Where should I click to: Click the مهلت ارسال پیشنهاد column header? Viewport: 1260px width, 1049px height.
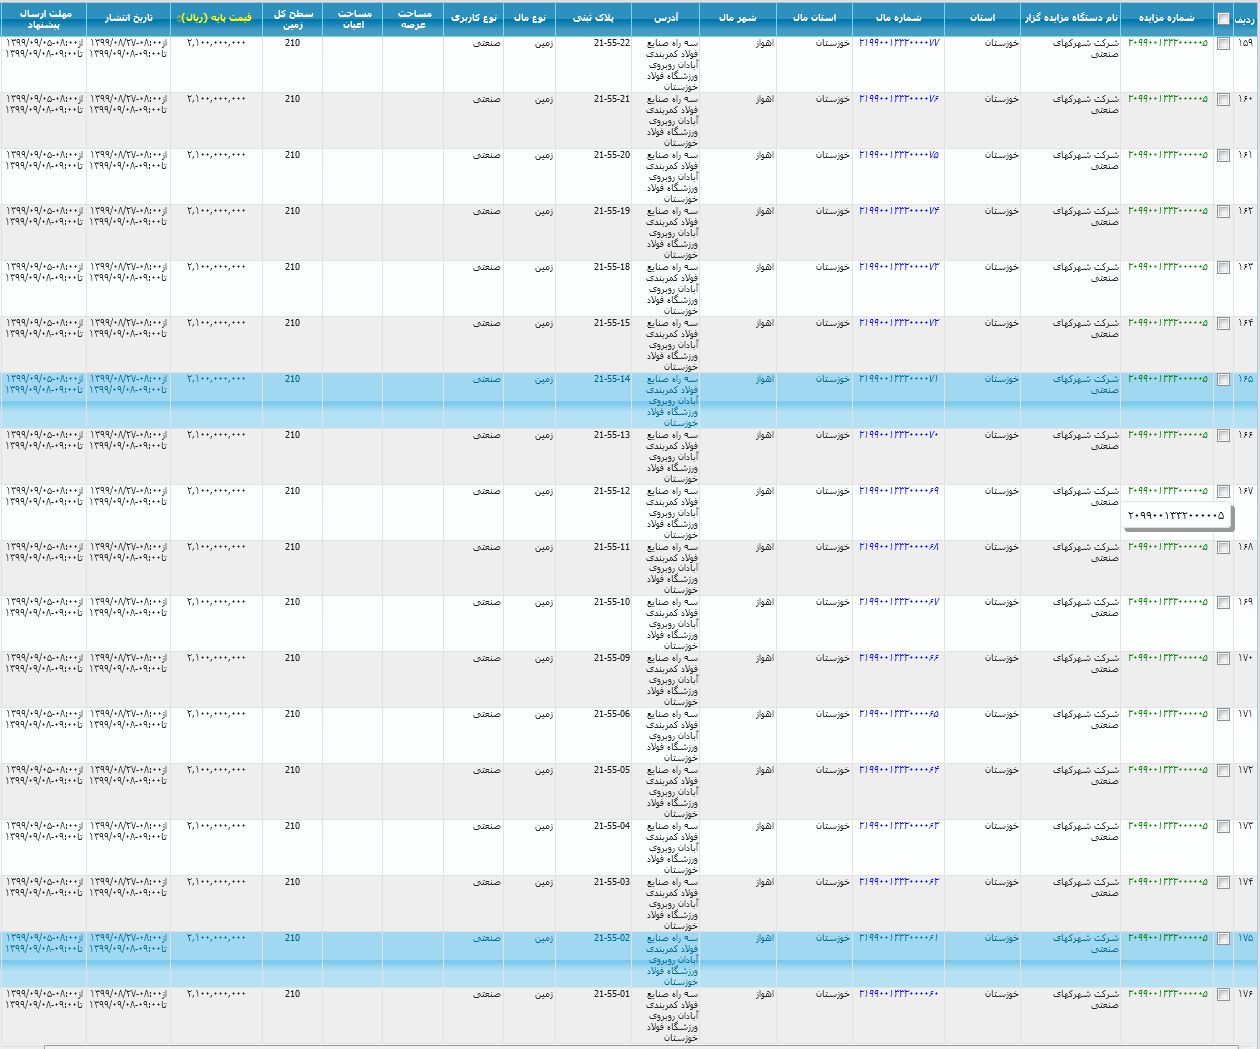[43, 18]
